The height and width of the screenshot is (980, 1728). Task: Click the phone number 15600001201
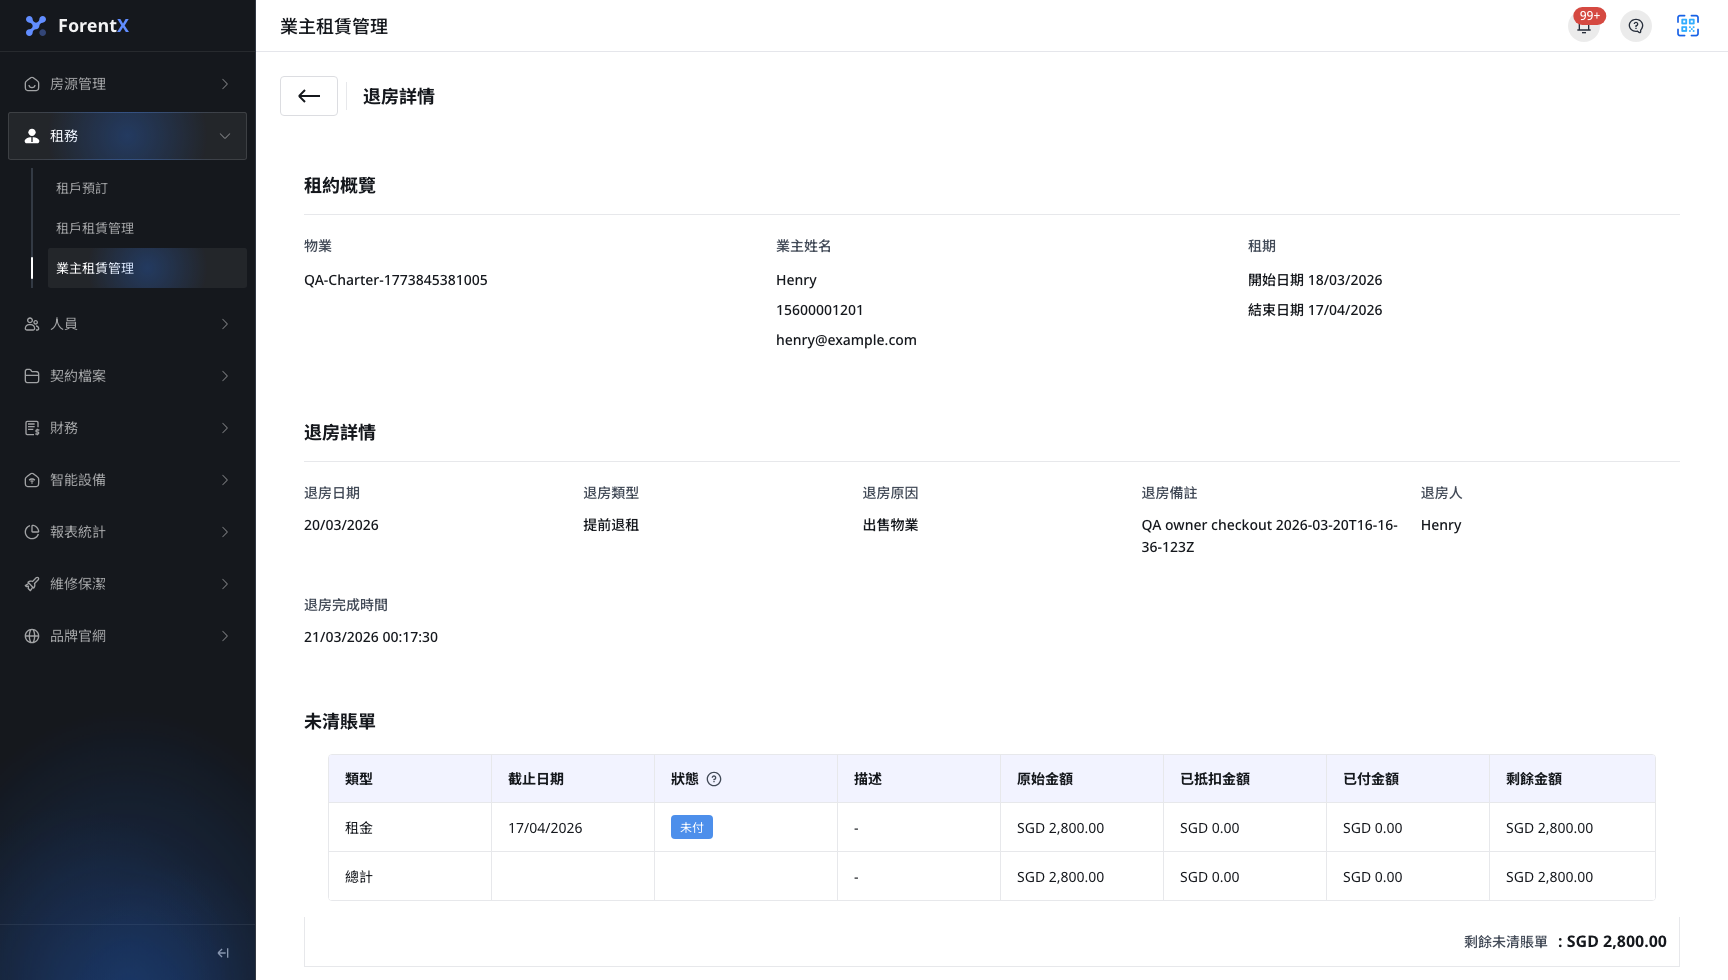[x=820, y=310]
